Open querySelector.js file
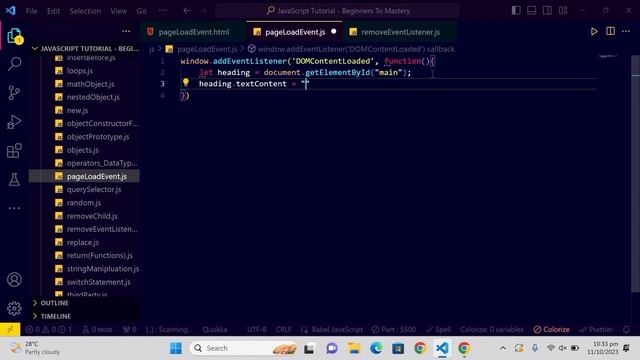The height and width of the screenshot is (360, 640). pos(94,189)
